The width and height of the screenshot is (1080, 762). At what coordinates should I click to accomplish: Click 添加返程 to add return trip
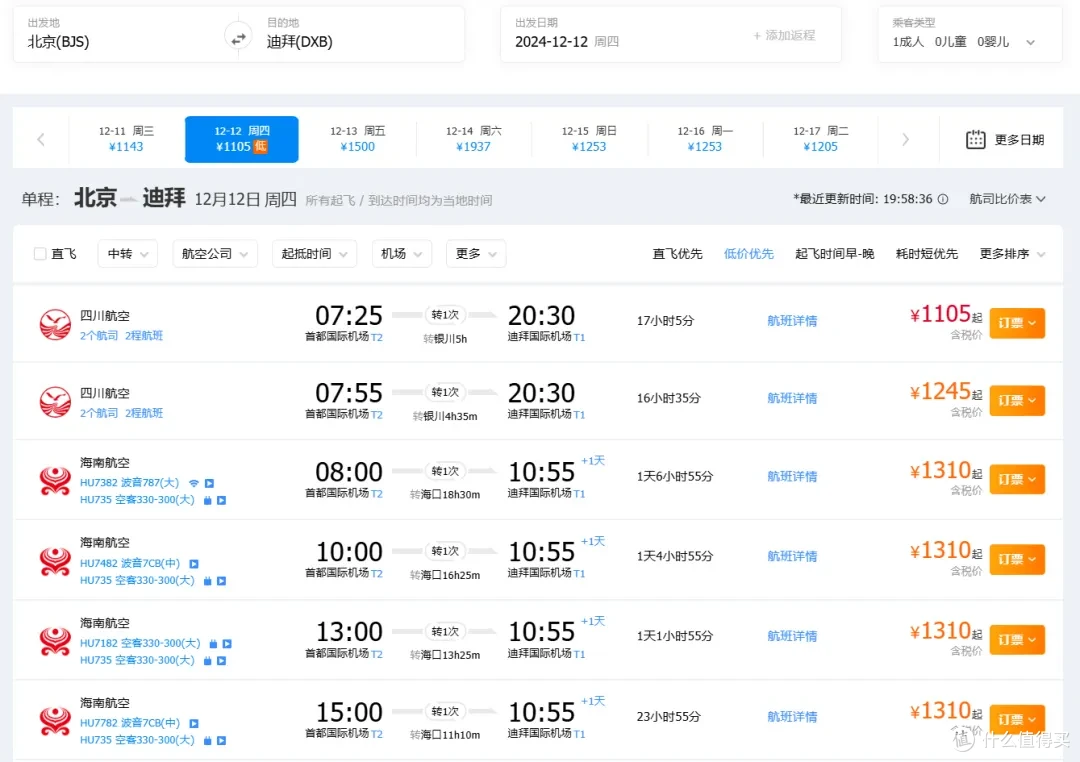click(784, 35)
